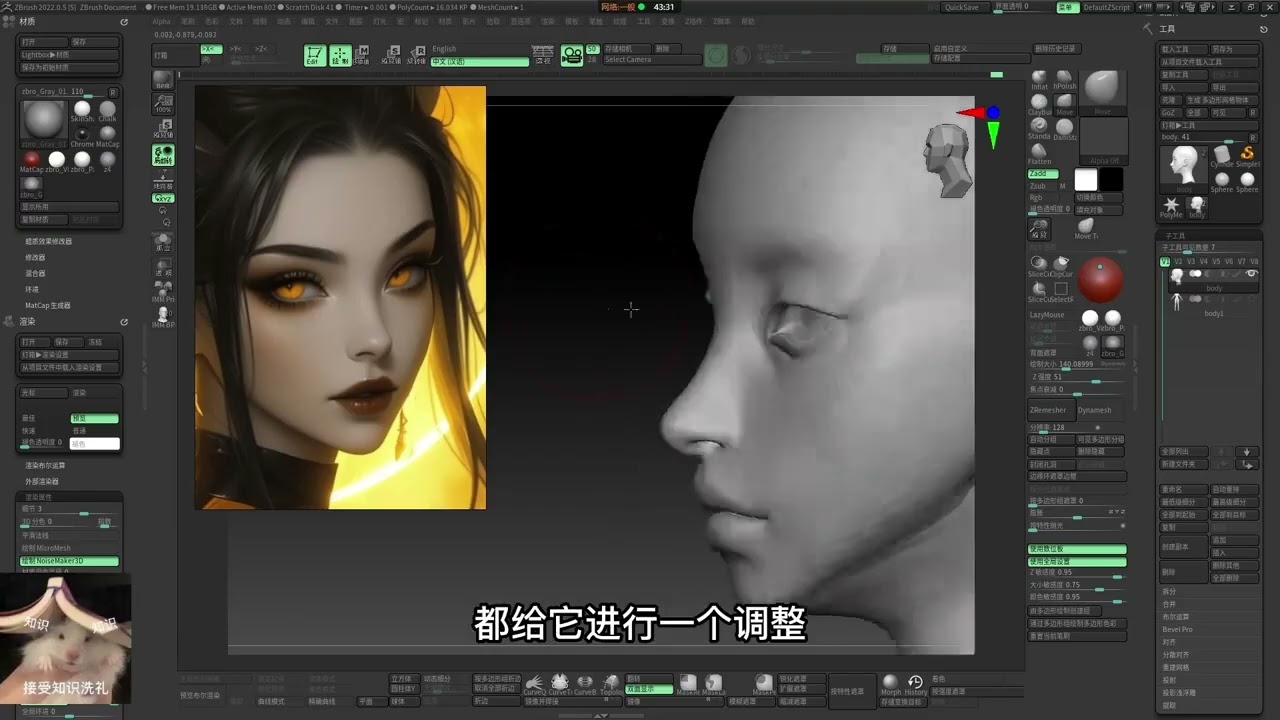1280x720 pixels.
Task: Click the camera icon in top toolbar
Action: tap(571, 56)
